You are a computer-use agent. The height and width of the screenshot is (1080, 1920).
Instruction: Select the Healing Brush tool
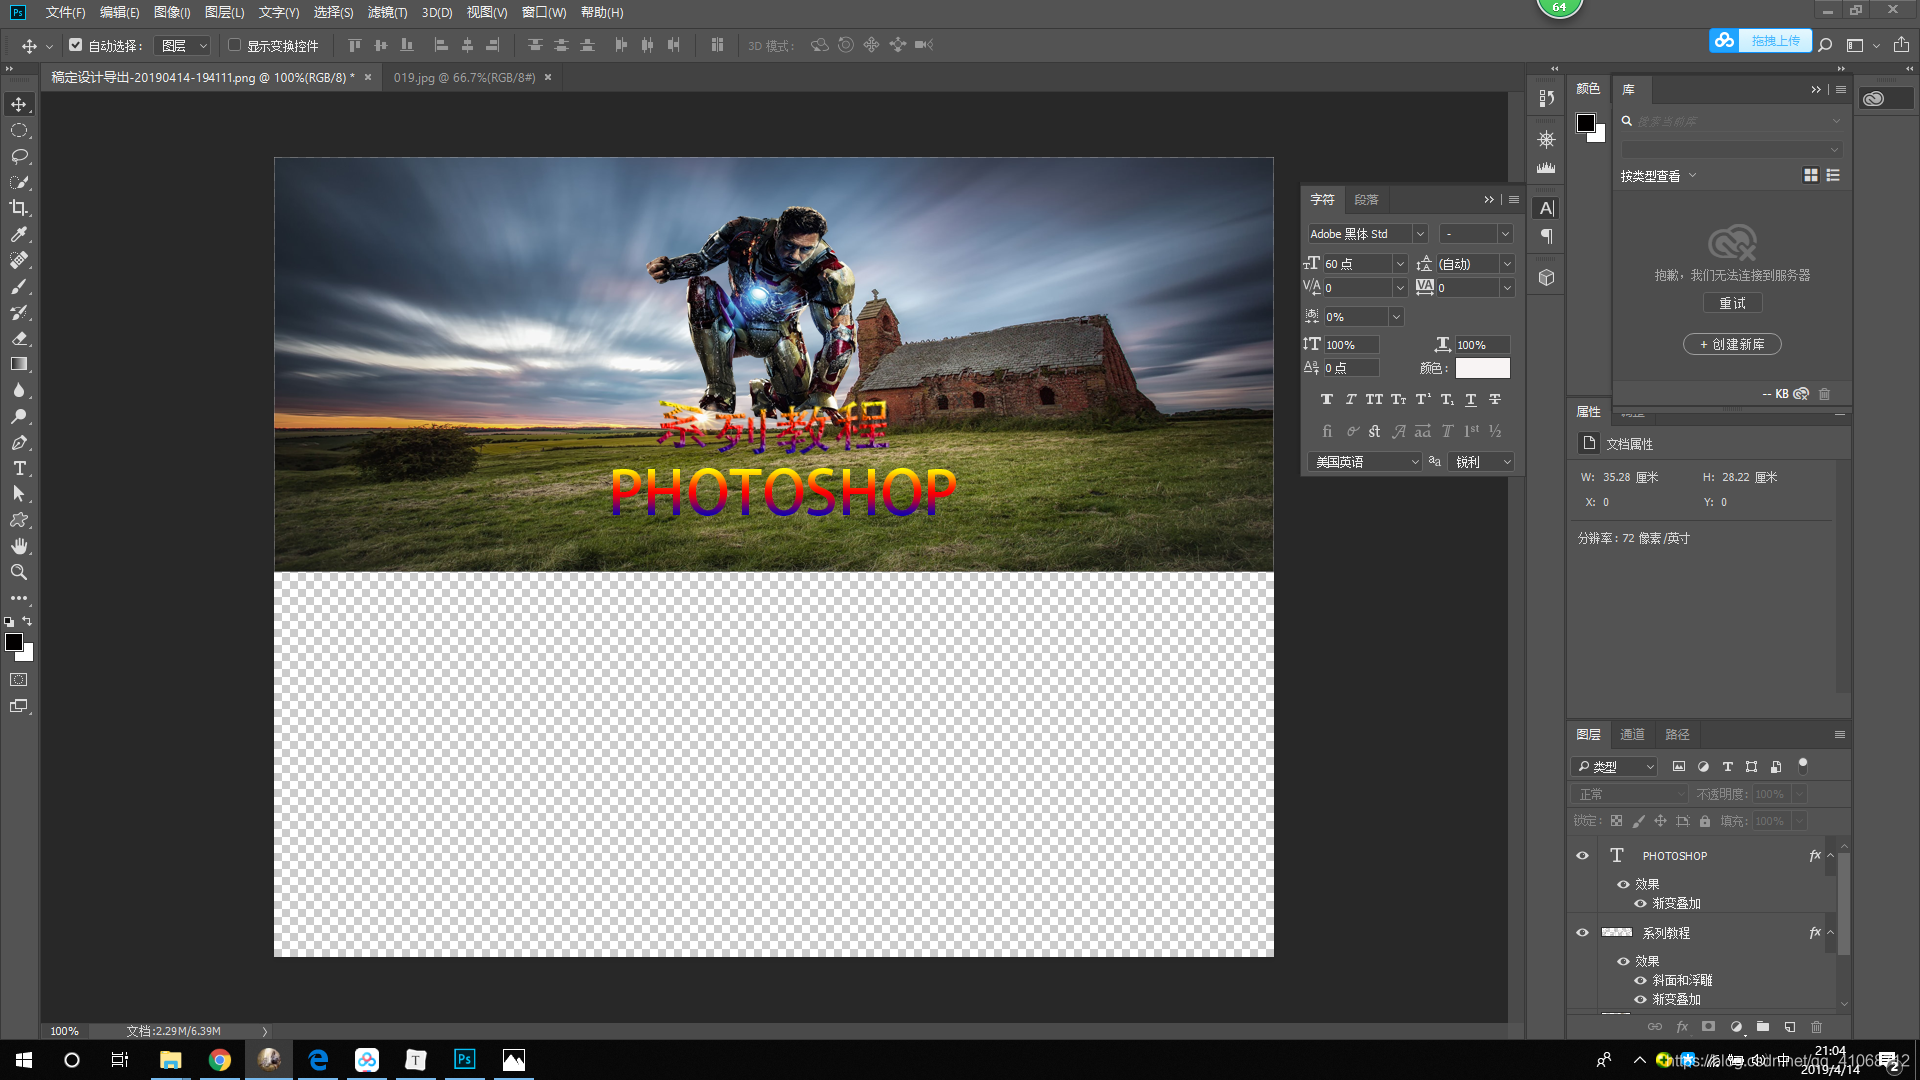(19, 260)
